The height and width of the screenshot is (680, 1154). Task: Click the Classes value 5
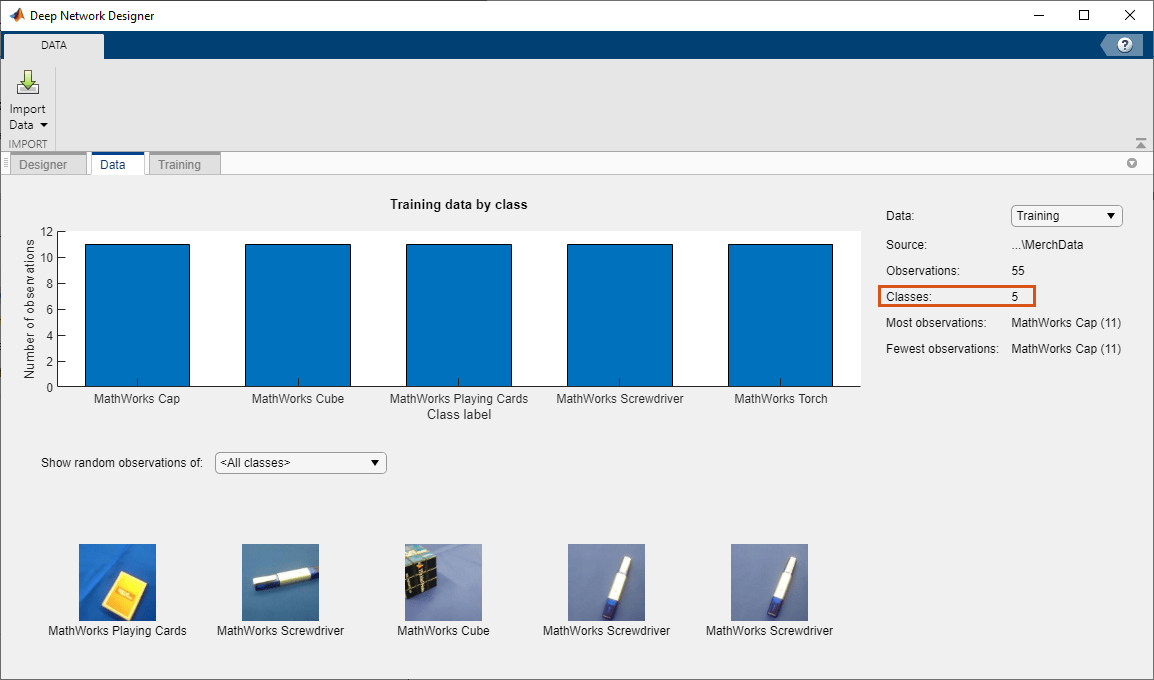click(x=1015, y=297)
